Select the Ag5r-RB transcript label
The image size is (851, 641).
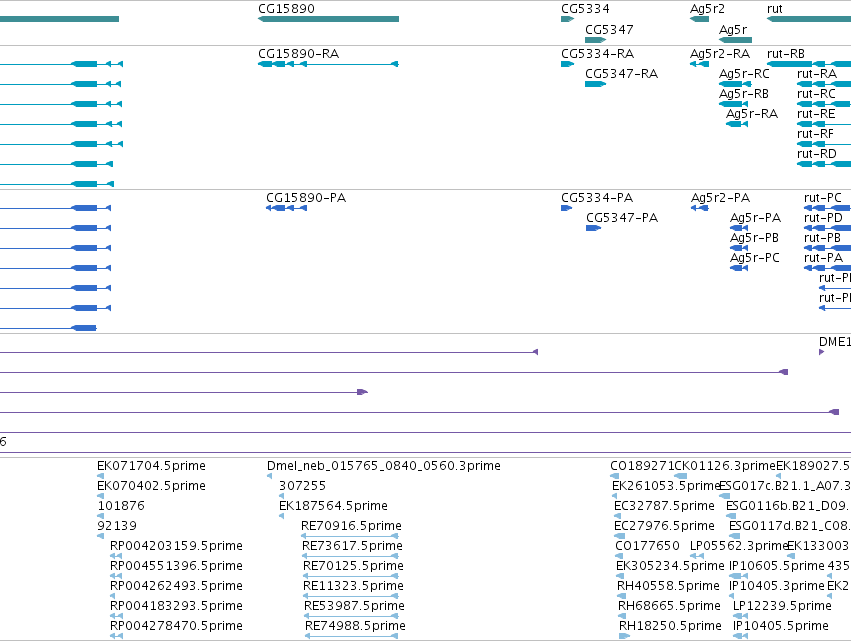point(744,94)
